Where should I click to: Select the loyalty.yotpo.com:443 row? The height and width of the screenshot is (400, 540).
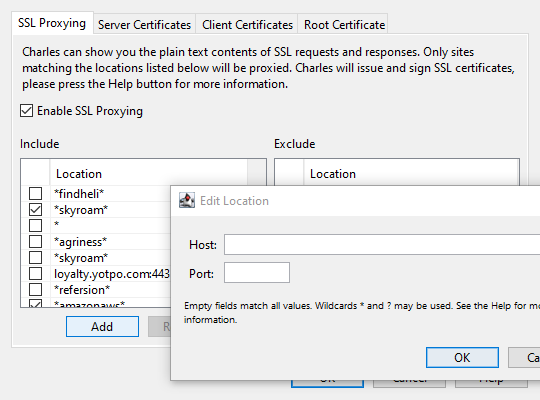coord(112,274)
